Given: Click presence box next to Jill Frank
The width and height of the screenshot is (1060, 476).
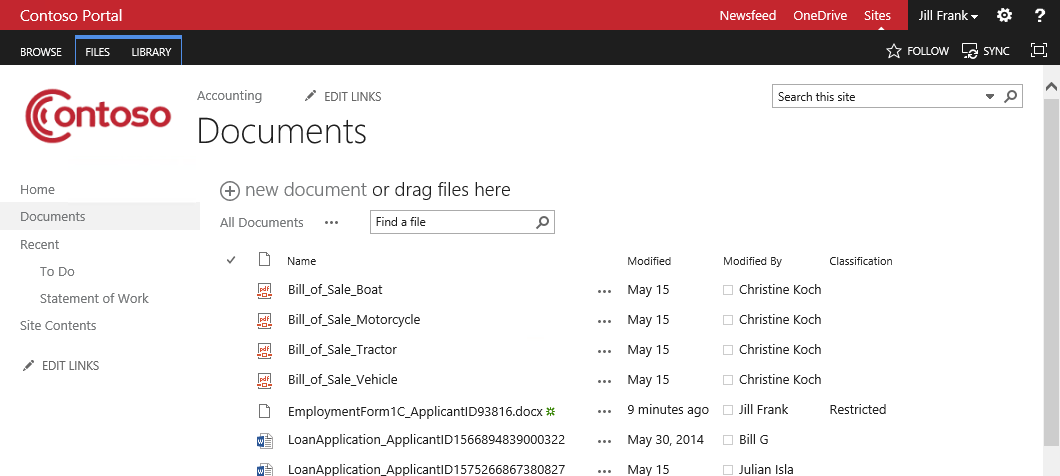Looking at the screenshot, I should click(x=728, y=410).
